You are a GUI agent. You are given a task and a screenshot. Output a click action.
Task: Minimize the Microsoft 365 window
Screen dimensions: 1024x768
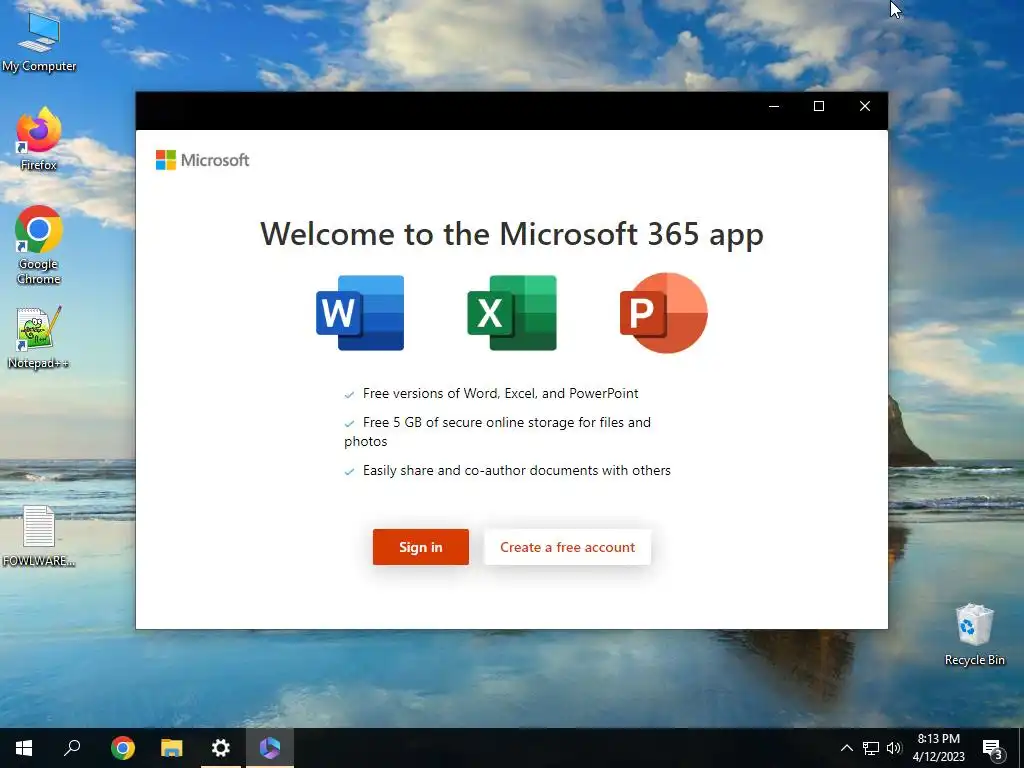click(x=774, y=106)
